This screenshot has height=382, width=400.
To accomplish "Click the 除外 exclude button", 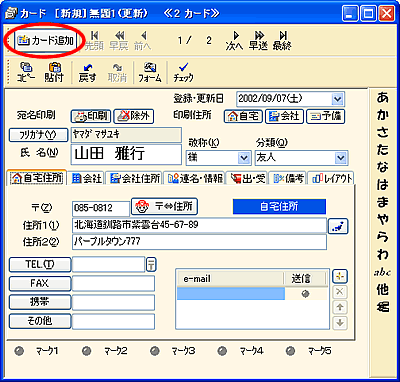I will pyautogui.click(x=134, y=116).
